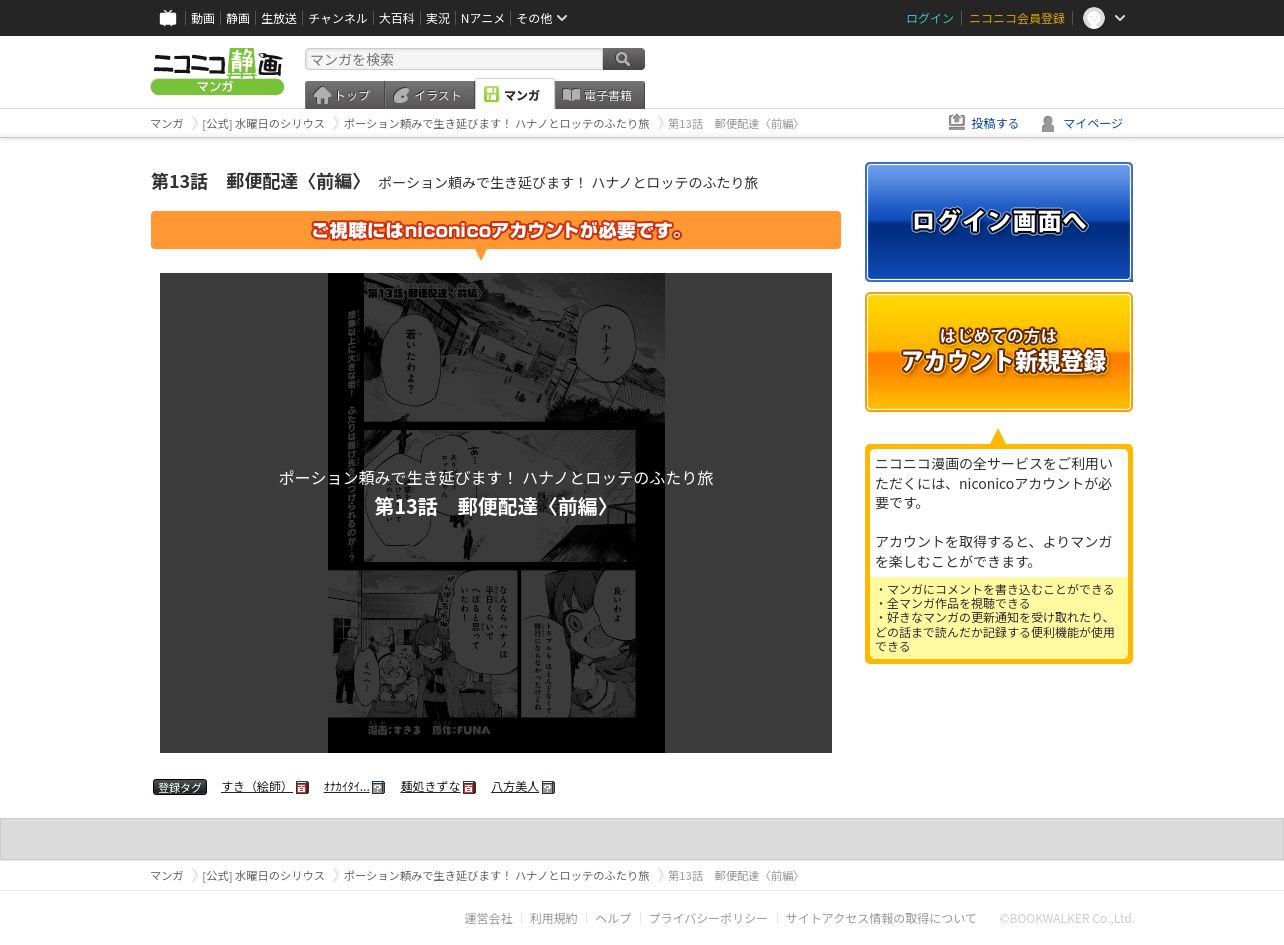
Task: Click top breadcrumb ポーション頼みで生き延びます！ series link
Action: pyautogui.click(x=497, y=123)
